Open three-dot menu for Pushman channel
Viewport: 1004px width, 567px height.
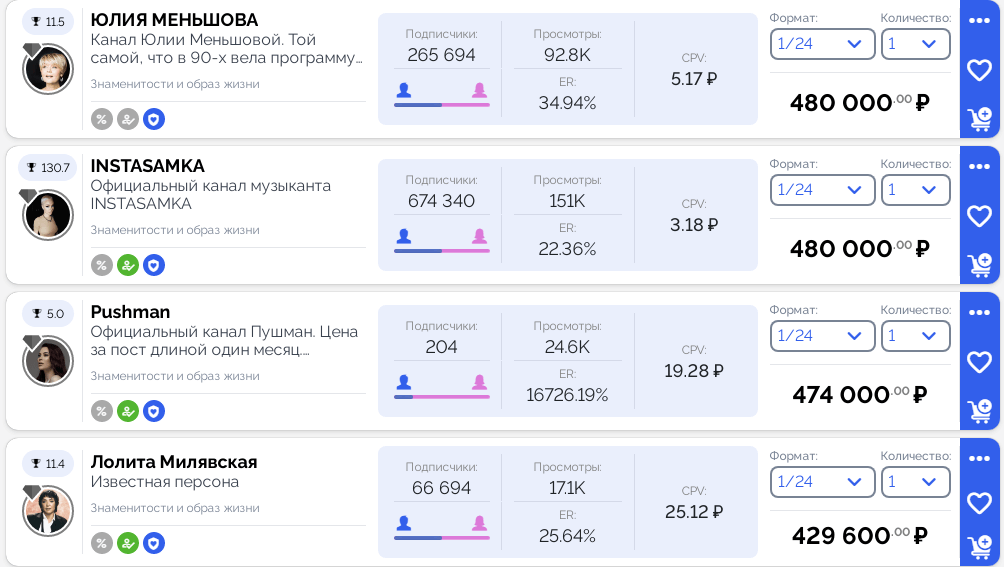coord(979,312)
